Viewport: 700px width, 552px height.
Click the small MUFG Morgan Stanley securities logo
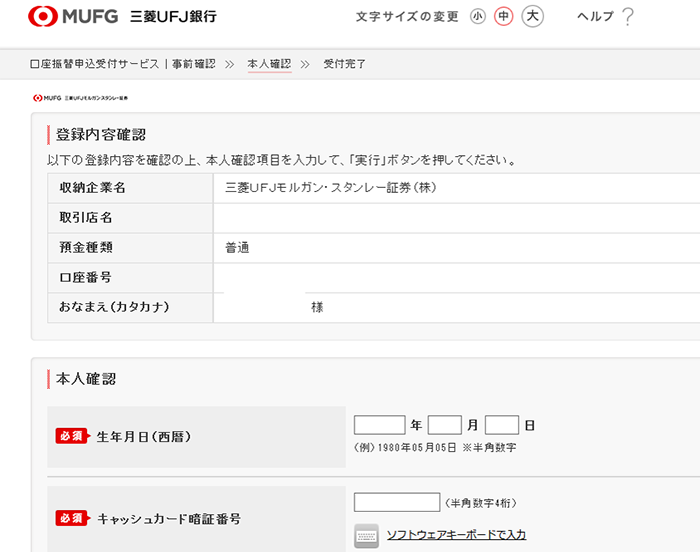(80, 98)
